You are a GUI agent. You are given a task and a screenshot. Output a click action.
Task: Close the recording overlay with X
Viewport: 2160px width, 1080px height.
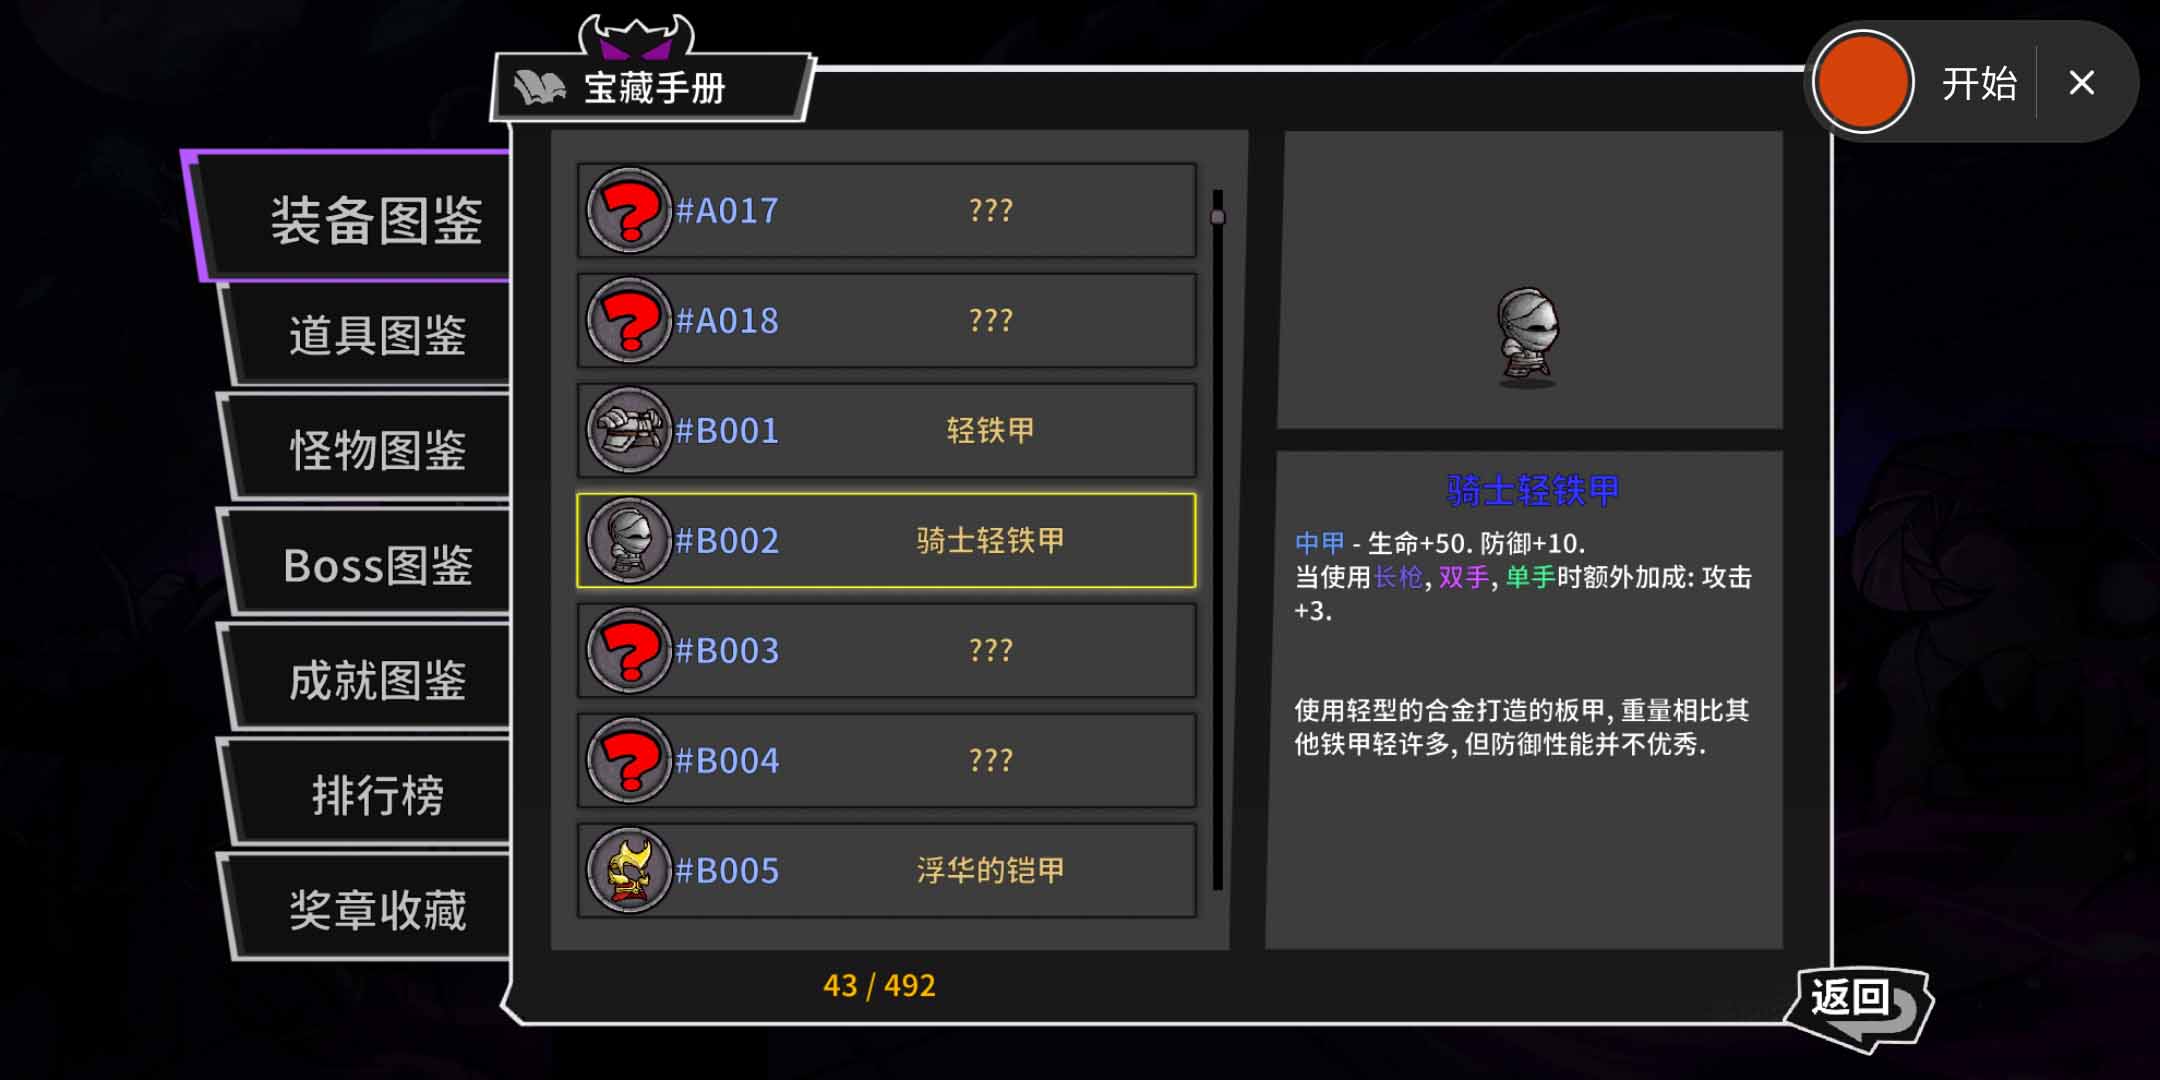2082,83
